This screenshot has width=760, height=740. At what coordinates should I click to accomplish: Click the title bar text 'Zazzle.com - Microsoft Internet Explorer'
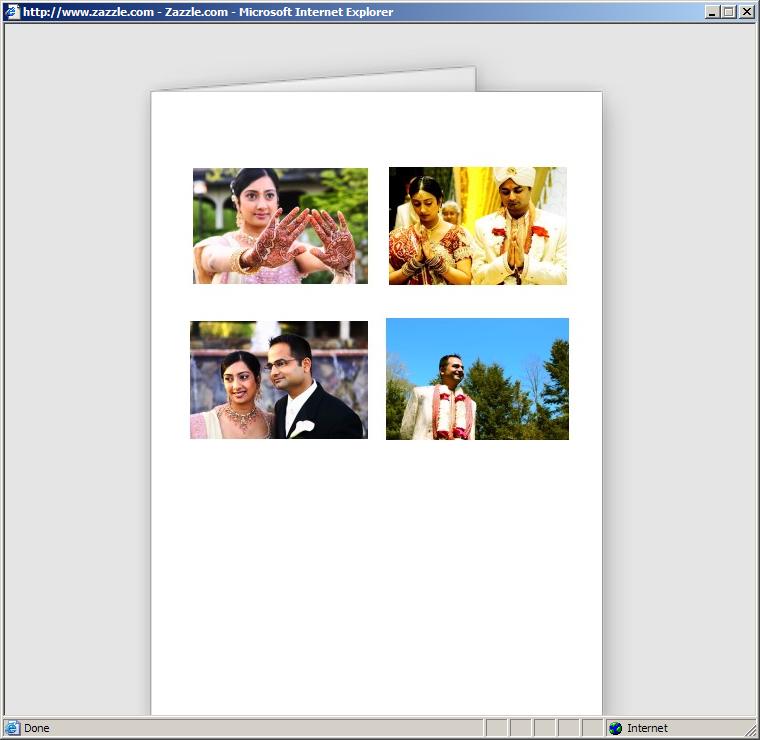pyautogui.click(x=279, y=12)
